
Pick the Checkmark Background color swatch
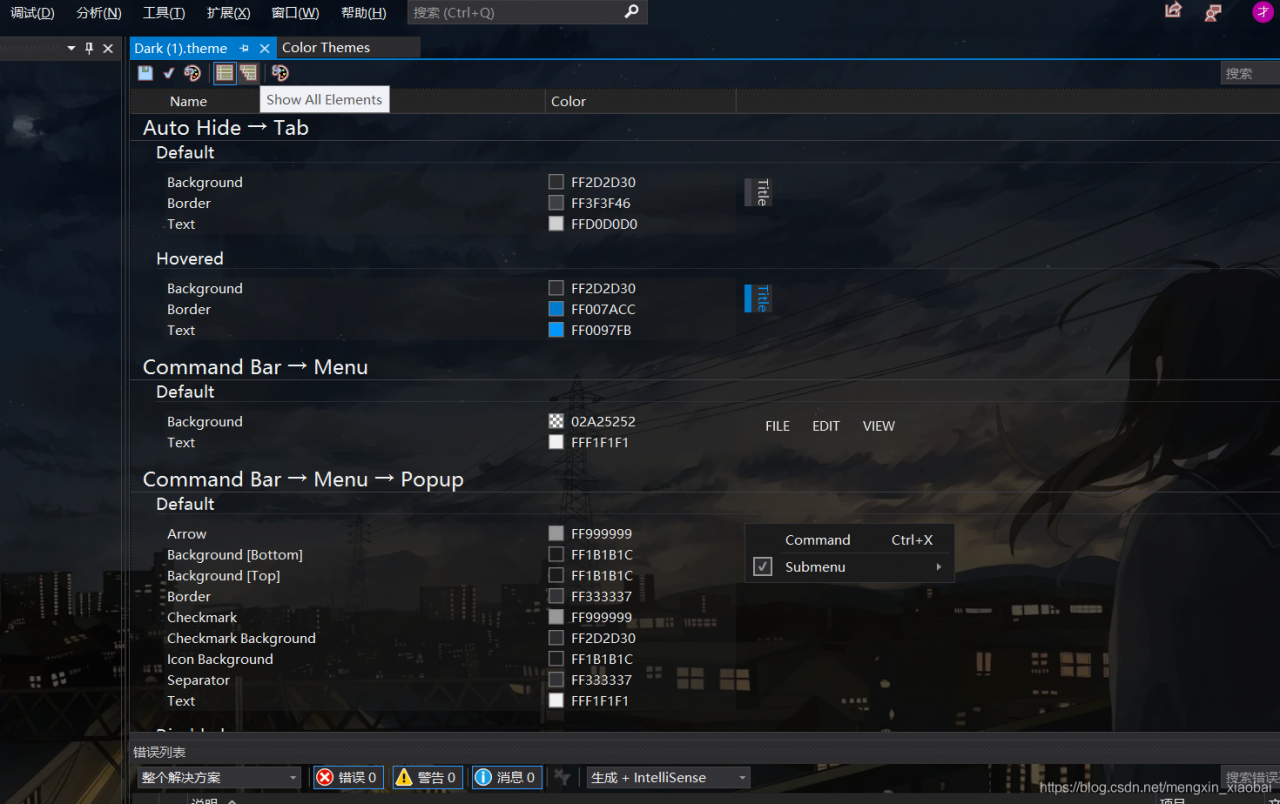556,638
